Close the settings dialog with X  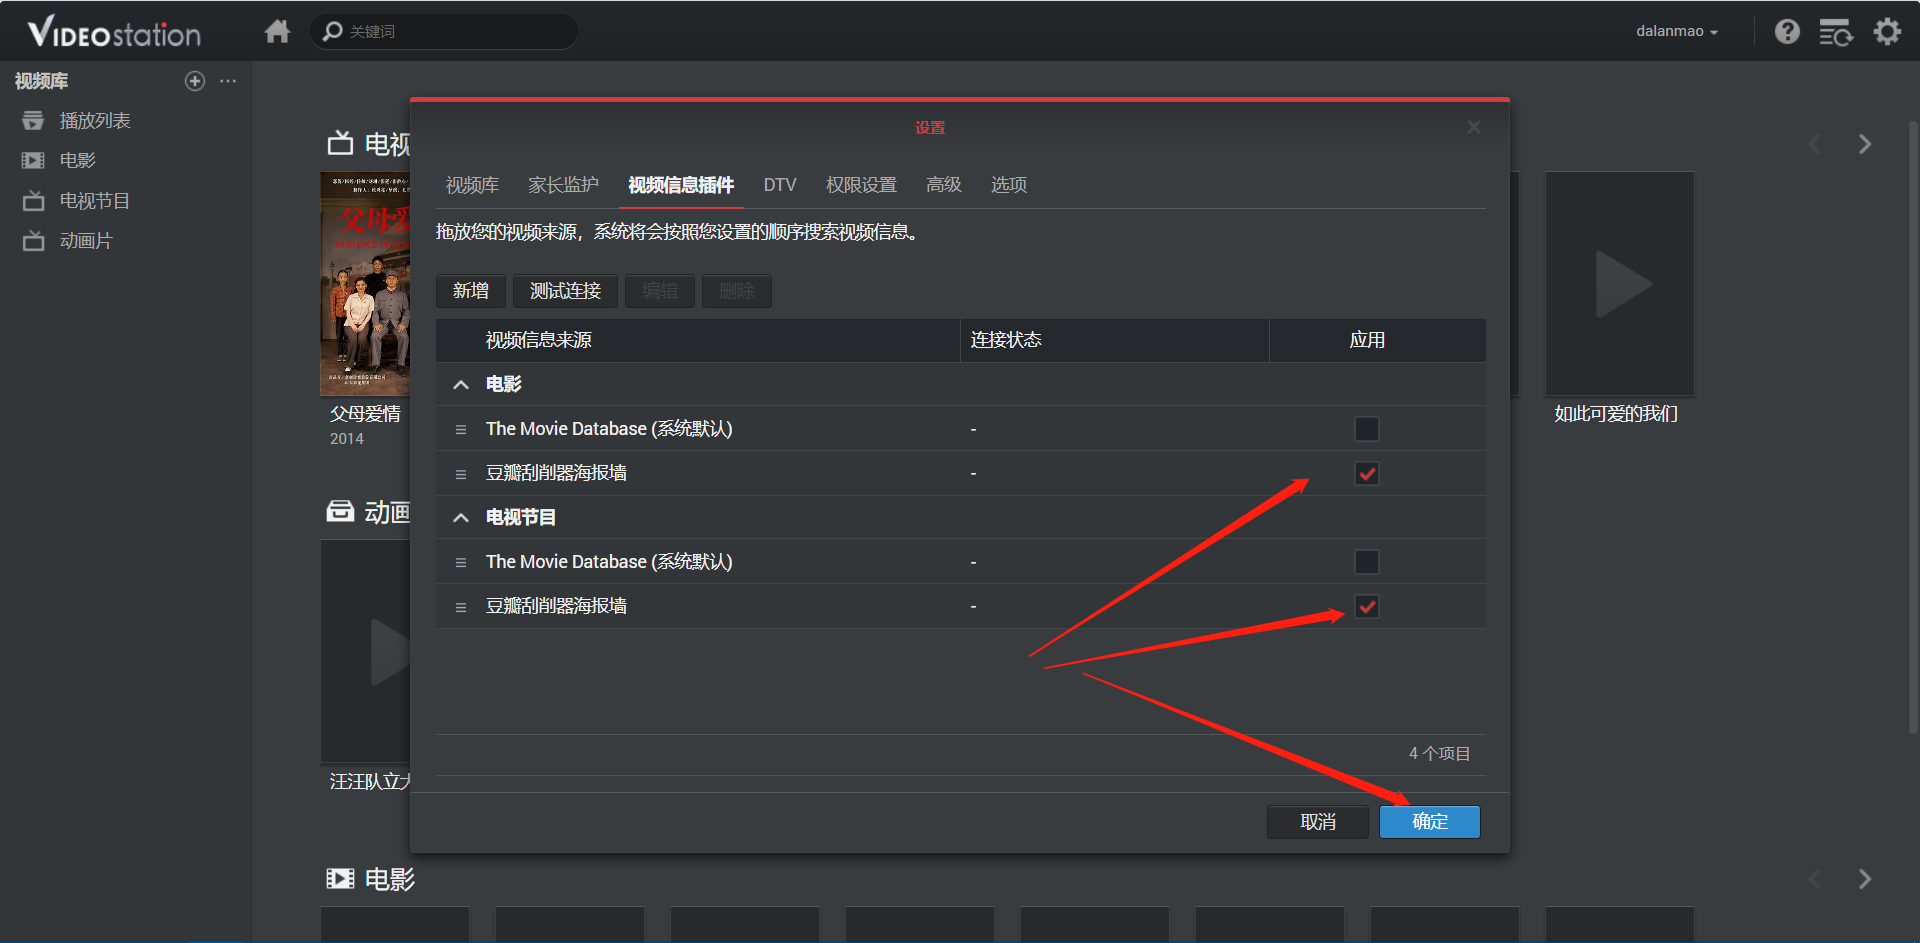tap(1473, 127)
